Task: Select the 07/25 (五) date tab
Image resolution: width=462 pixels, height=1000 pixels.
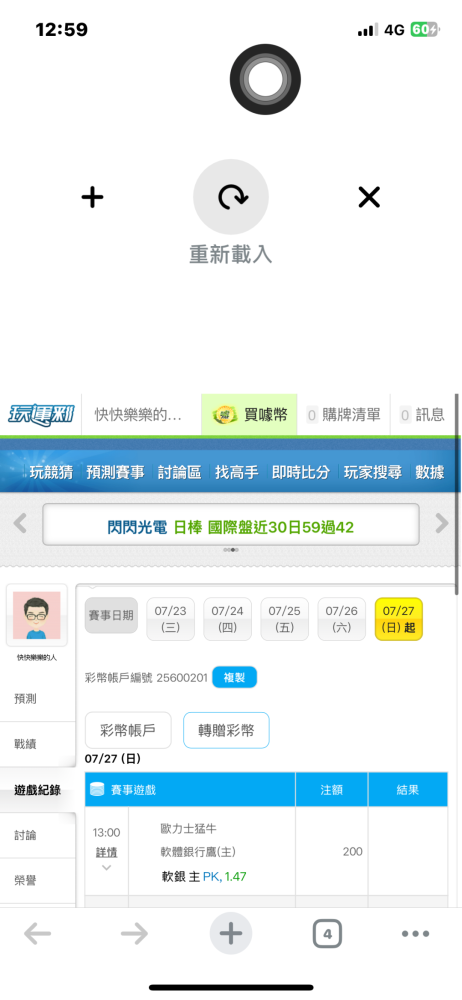Action: click(x=285, y=619)
